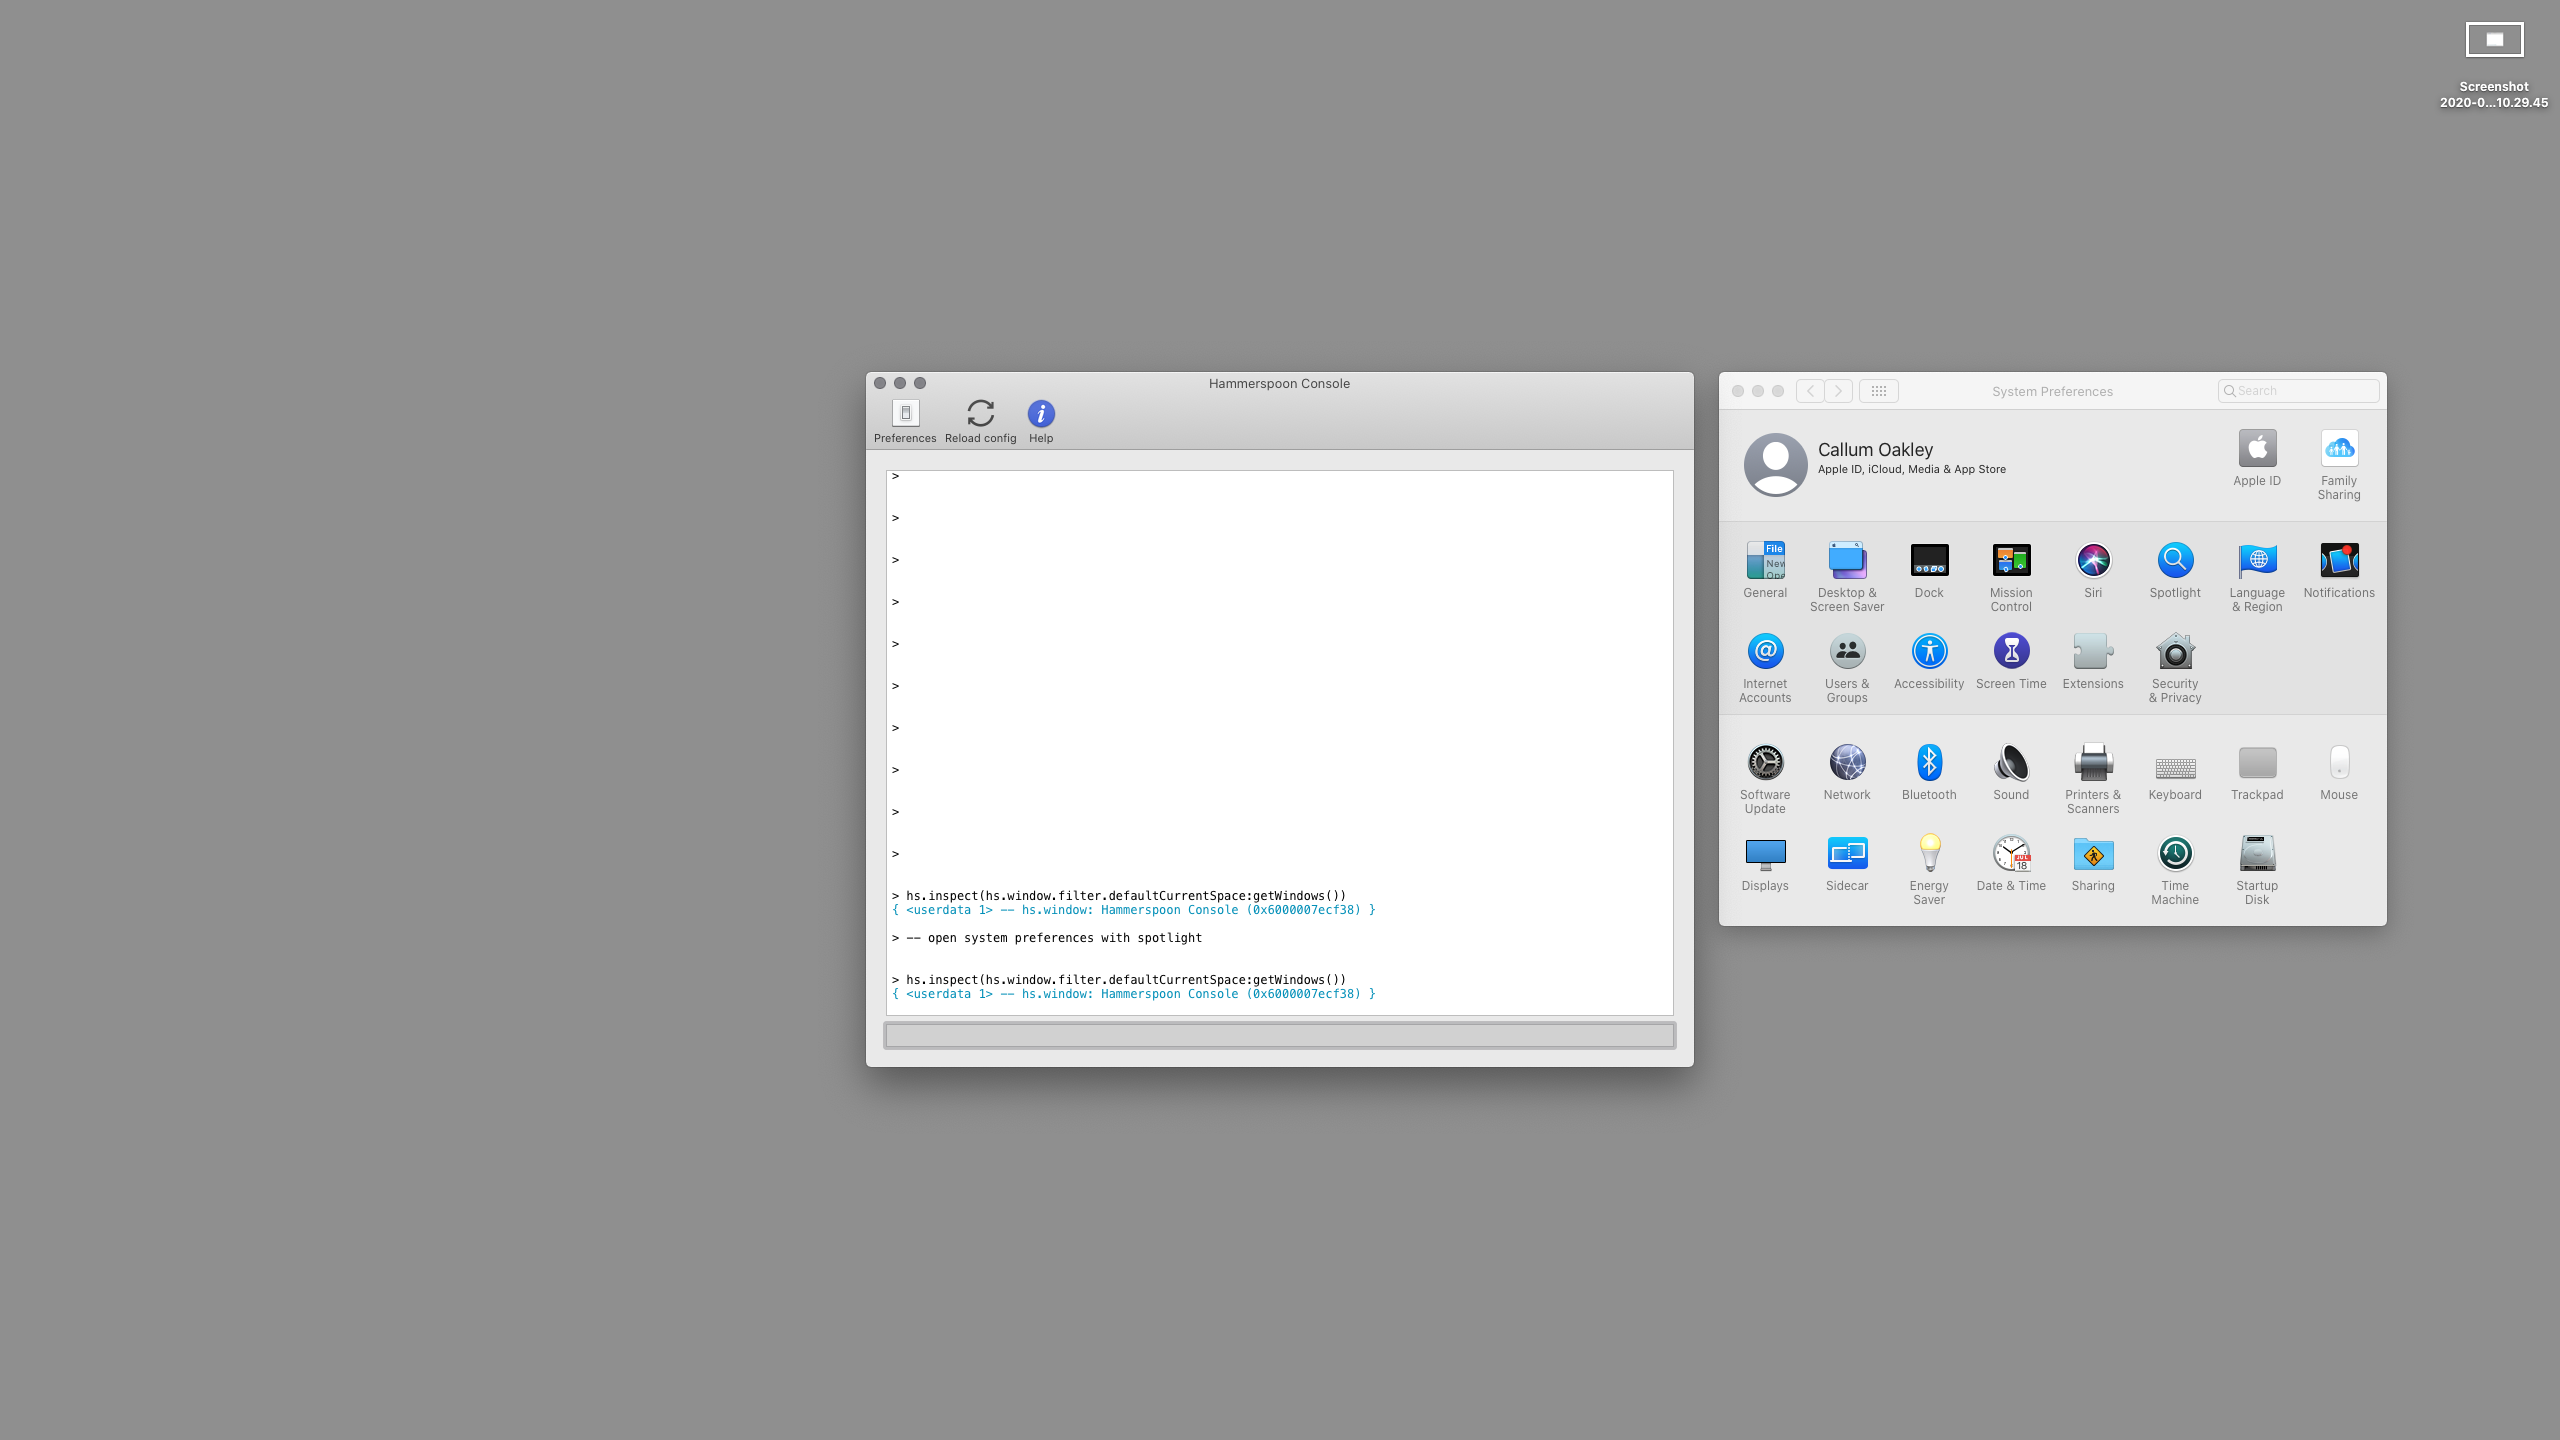2560x1440 pixels.
Task: Select the Screenshot file on the desktop
Action: (2494, 65)
